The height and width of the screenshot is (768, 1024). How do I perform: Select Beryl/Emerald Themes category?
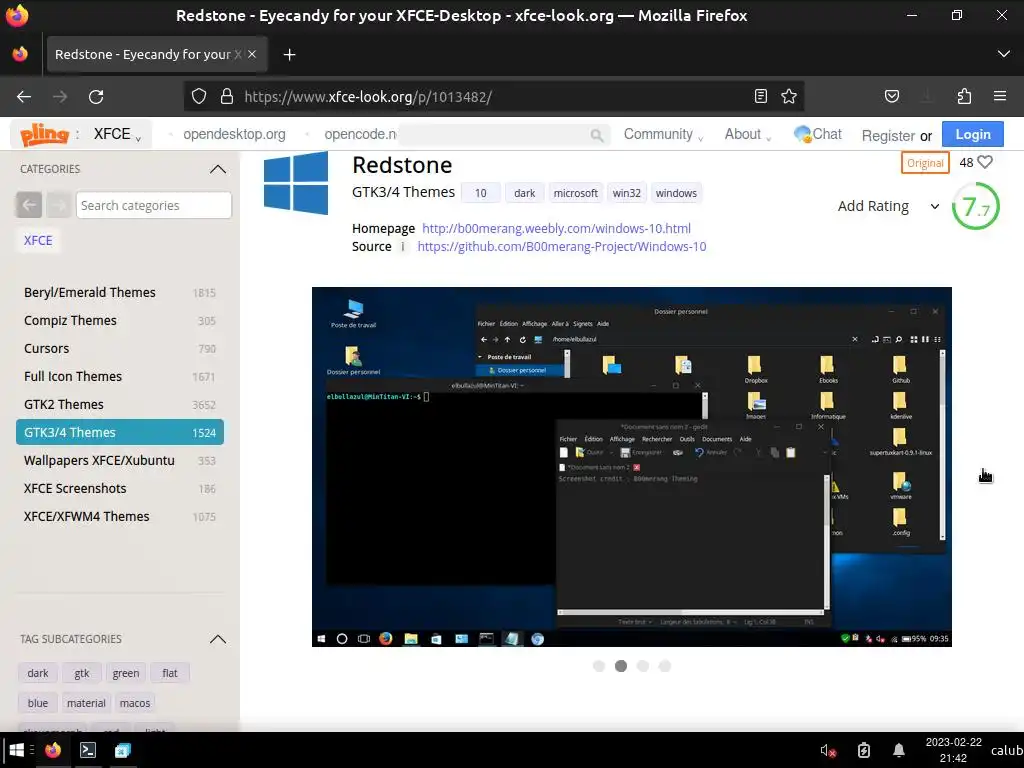120,293
